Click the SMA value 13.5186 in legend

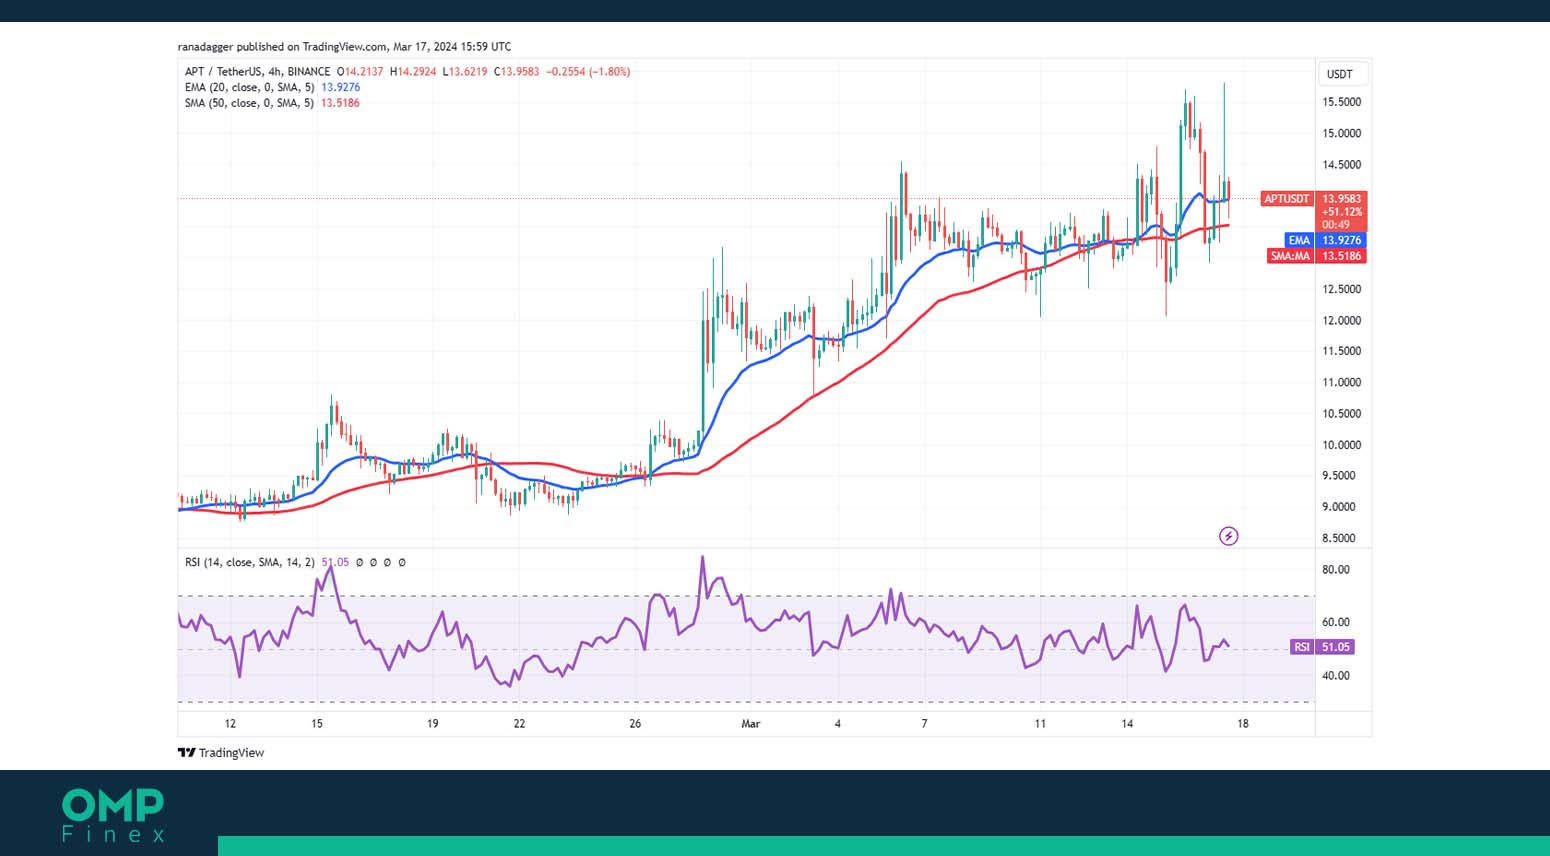340,103
